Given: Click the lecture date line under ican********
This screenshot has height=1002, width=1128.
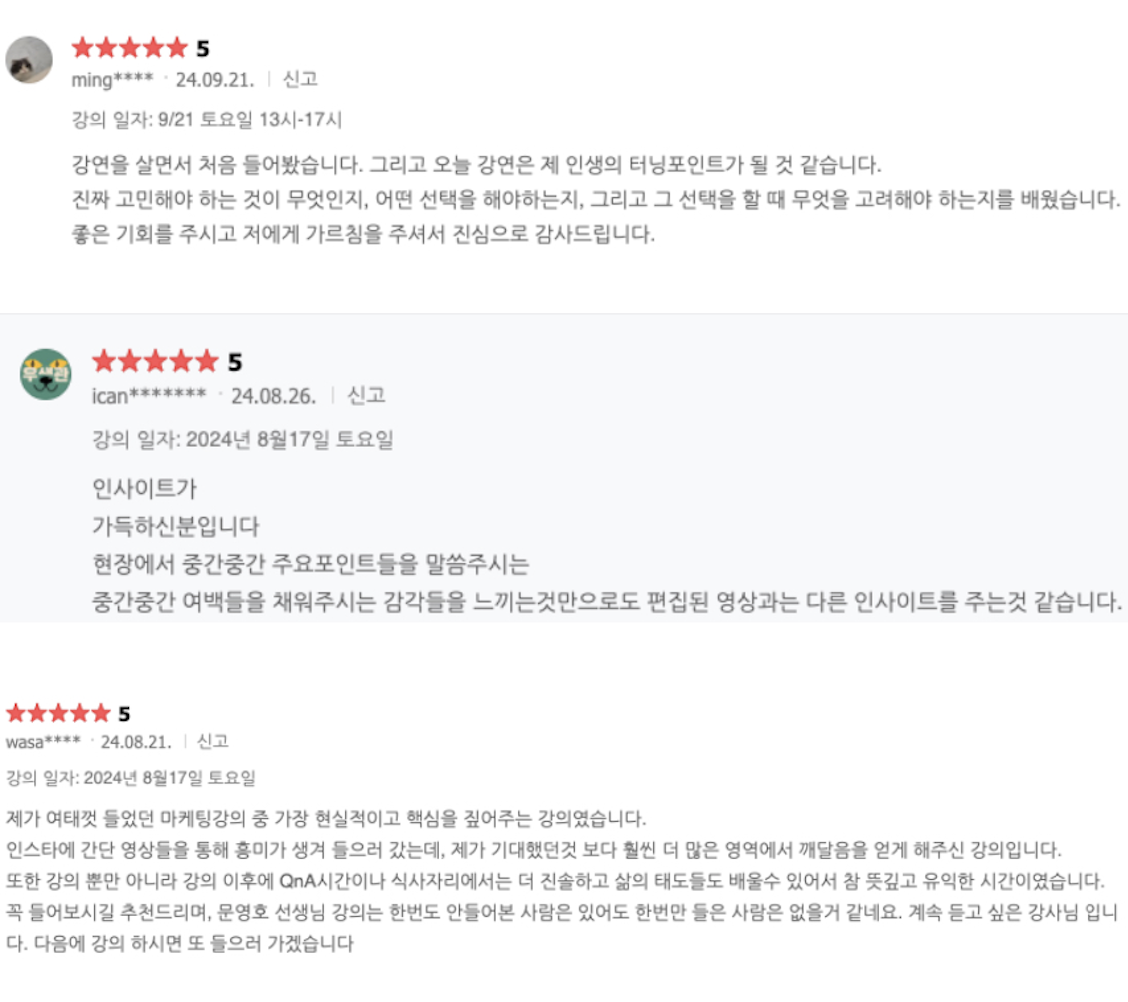Looking at the screenshot, I should (x=242, y=439).
